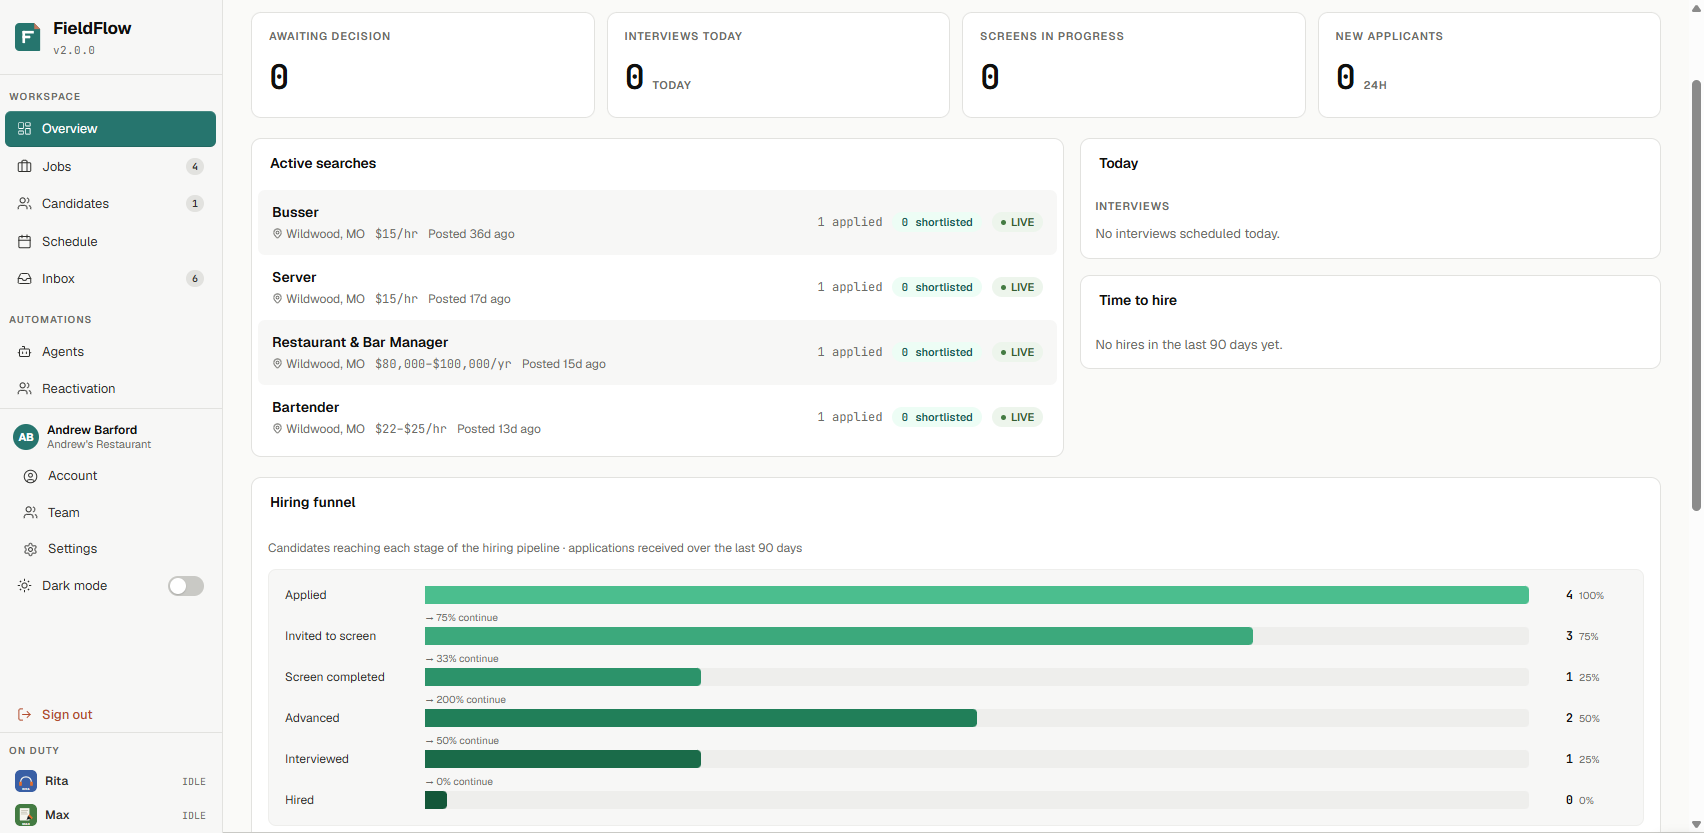Click the Jobs count badge 4
Screen dimensions: 1704x833
pyautogui.click(x=195, y=167)
